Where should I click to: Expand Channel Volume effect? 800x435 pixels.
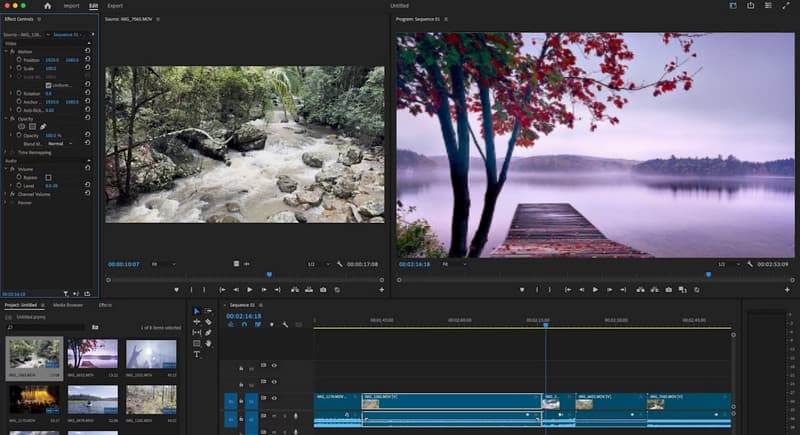6,194
